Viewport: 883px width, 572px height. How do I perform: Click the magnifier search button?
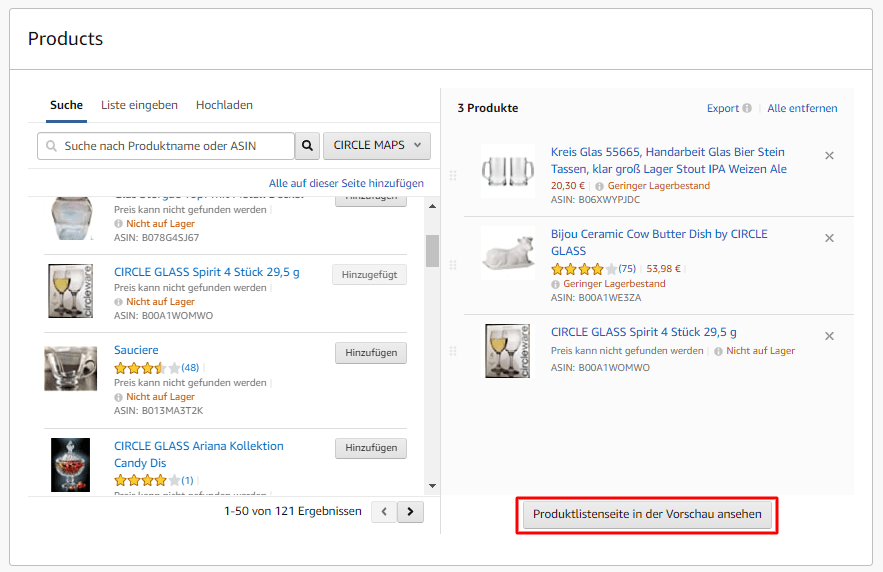307,146
